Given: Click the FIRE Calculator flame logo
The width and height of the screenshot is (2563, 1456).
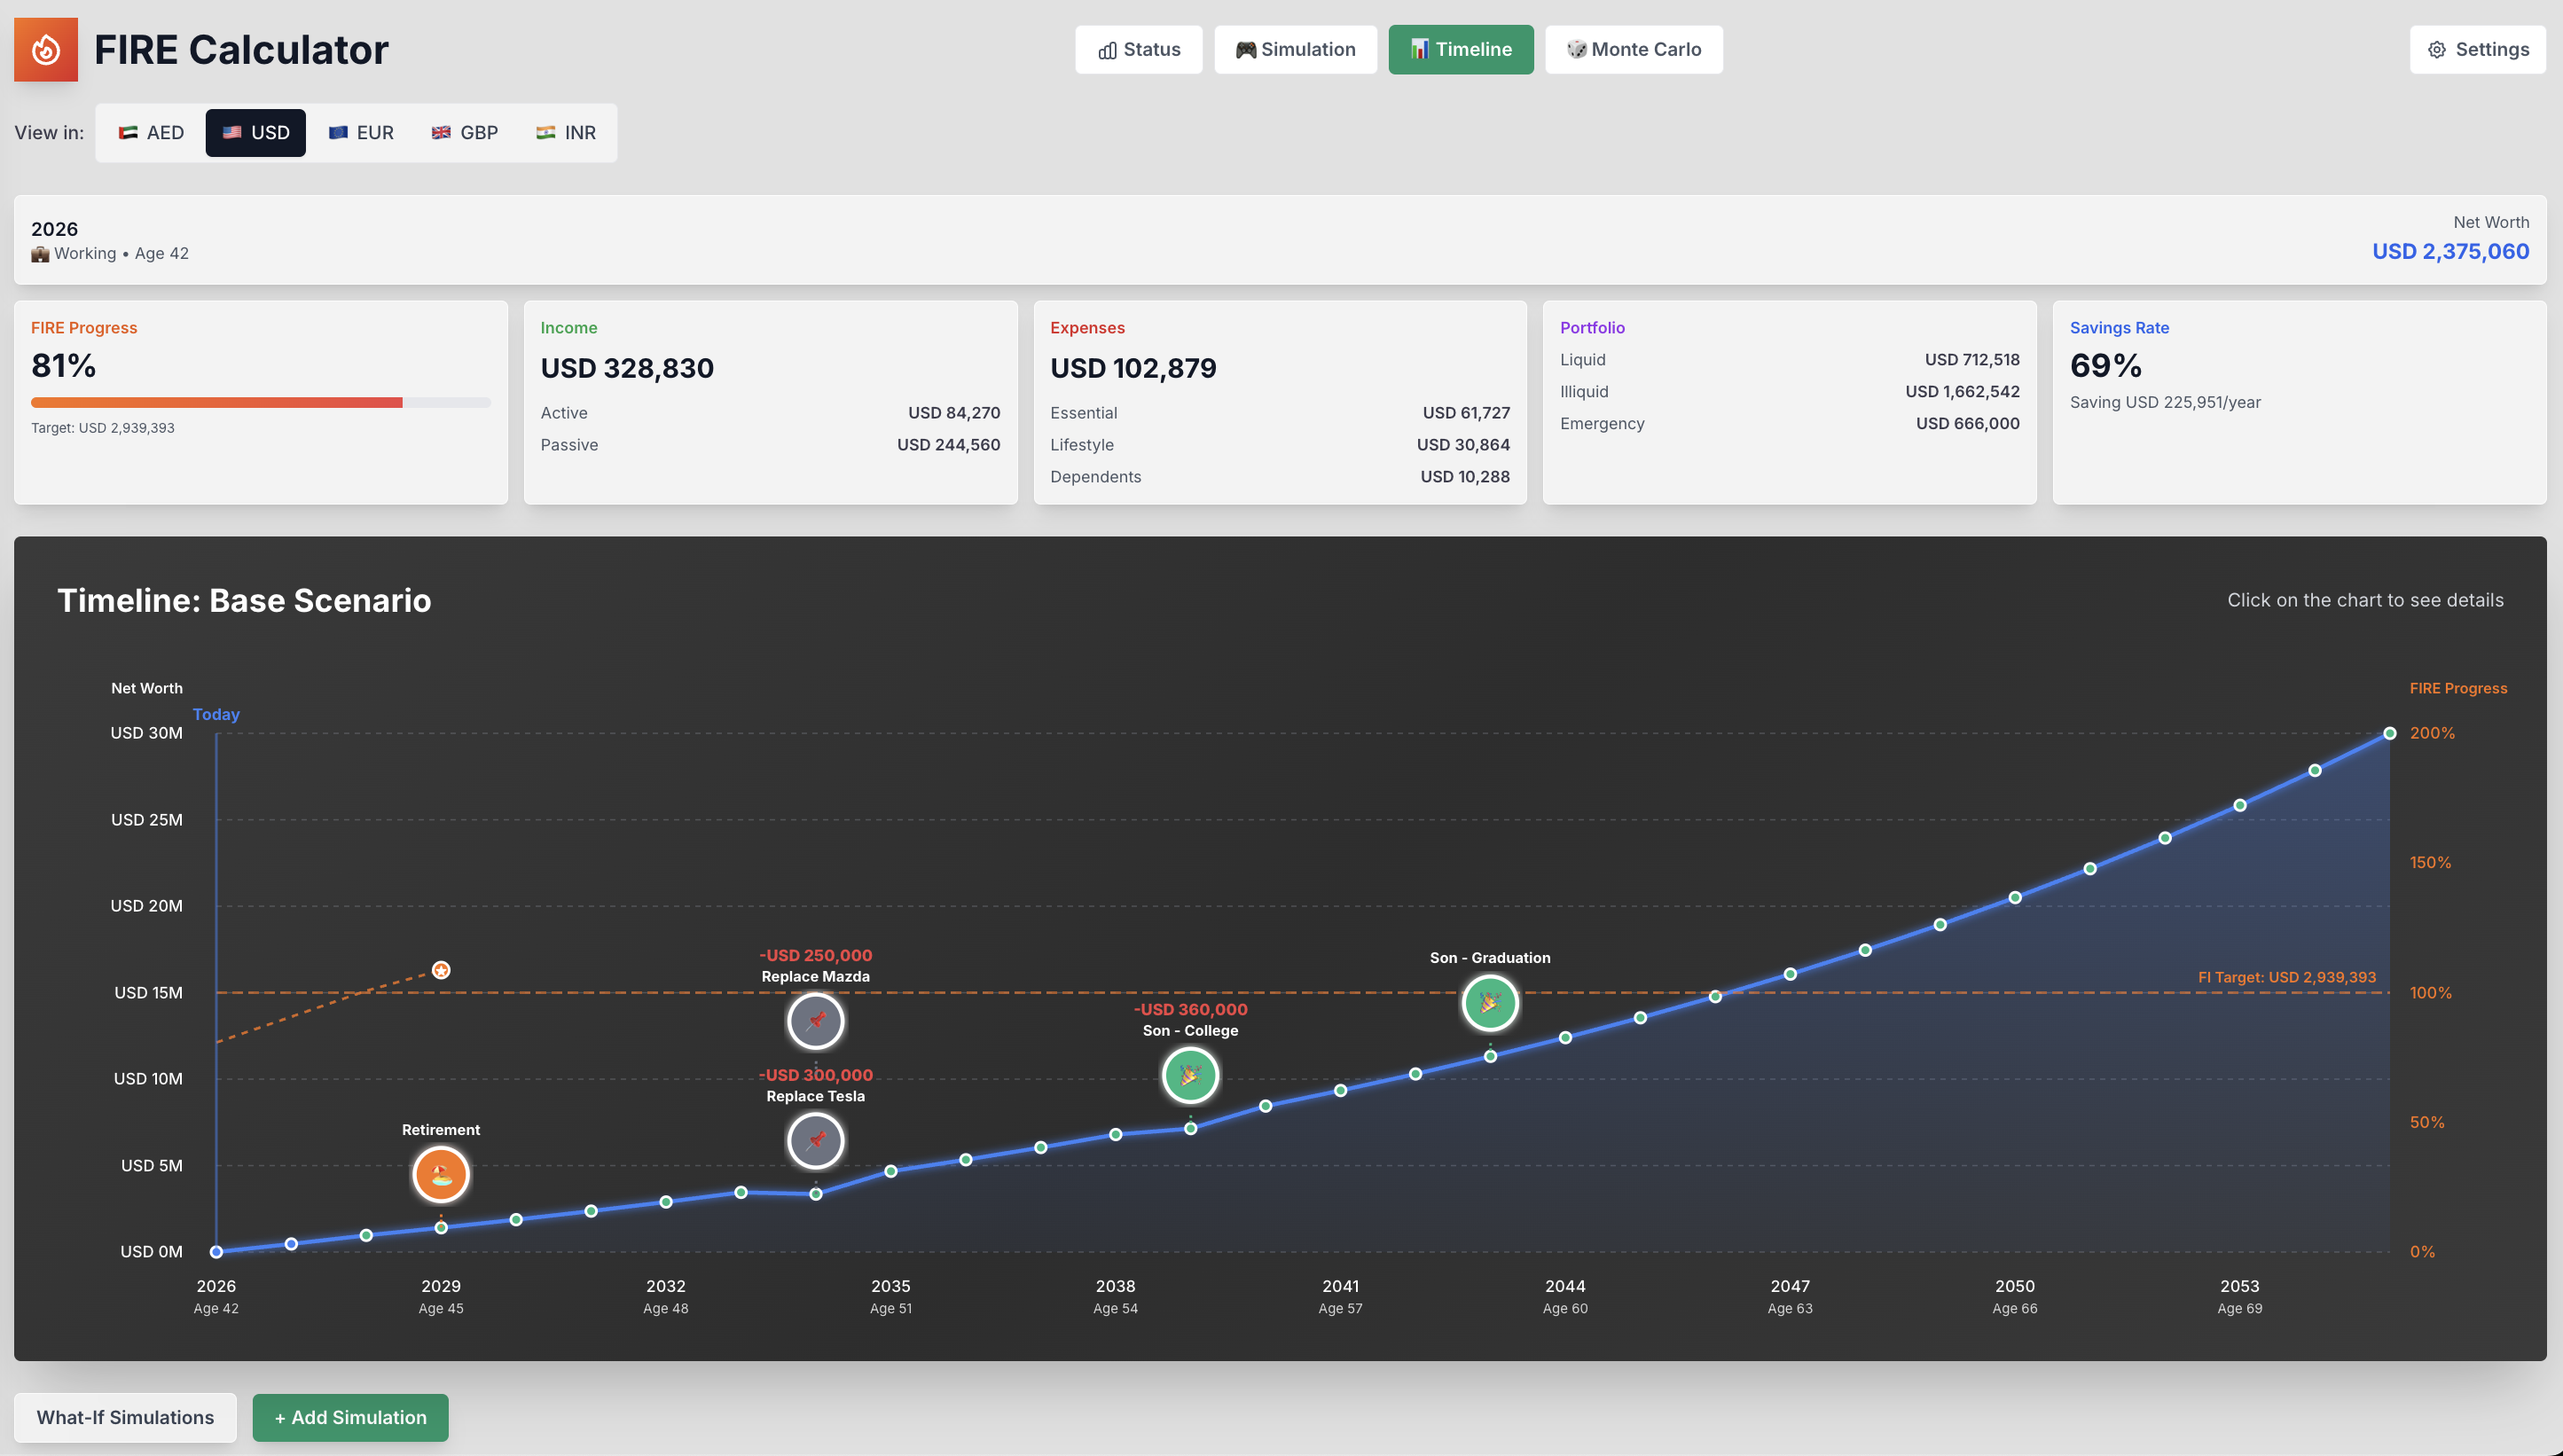Looking at the screenshot, I should (45, 49).
